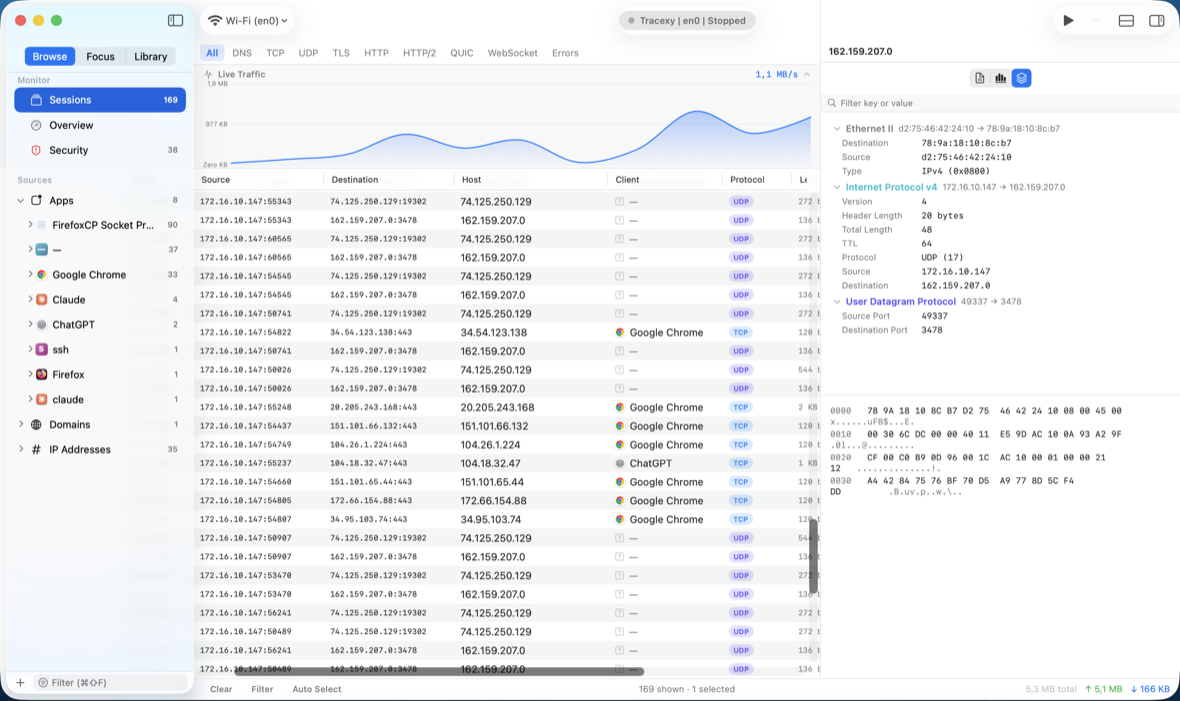Filter by WebSocket protocol
1180x701 pixels.
(512, 53)
